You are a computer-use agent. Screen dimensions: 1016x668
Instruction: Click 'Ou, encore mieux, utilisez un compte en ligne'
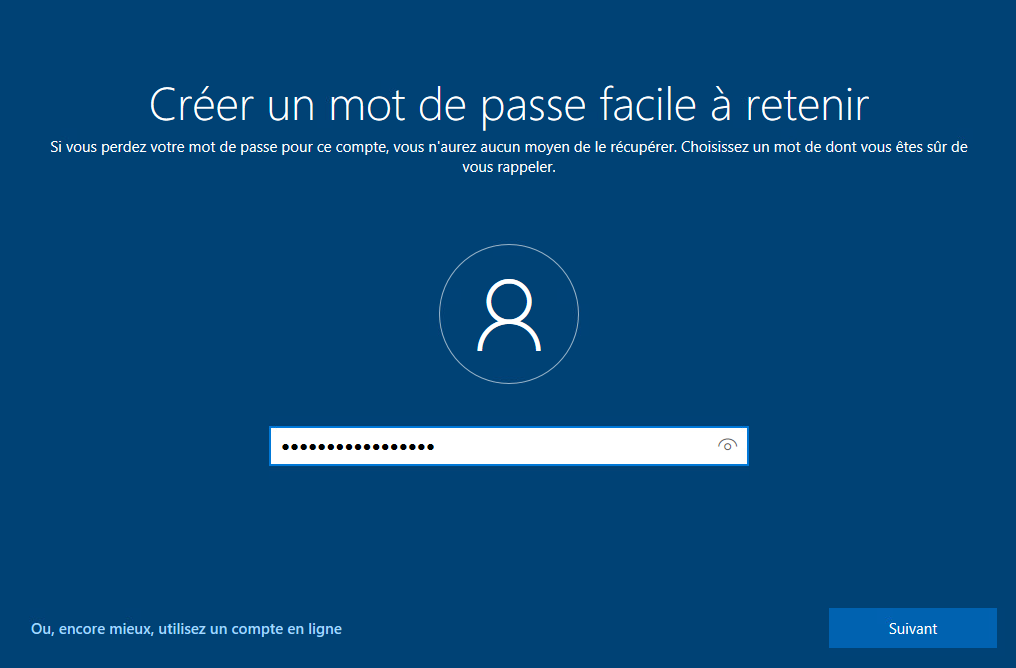point(186,629)
